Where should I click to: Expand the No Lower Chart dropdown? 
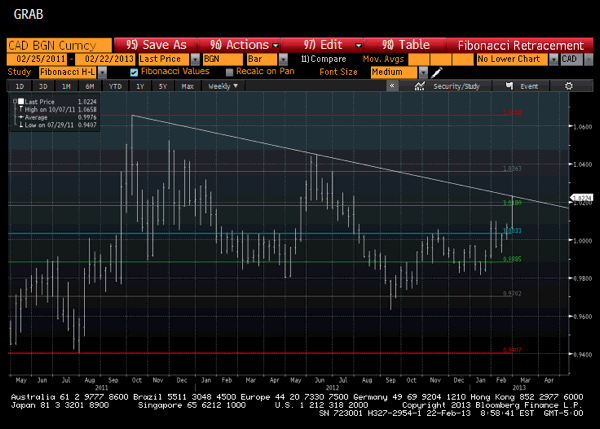click(552, 60)
